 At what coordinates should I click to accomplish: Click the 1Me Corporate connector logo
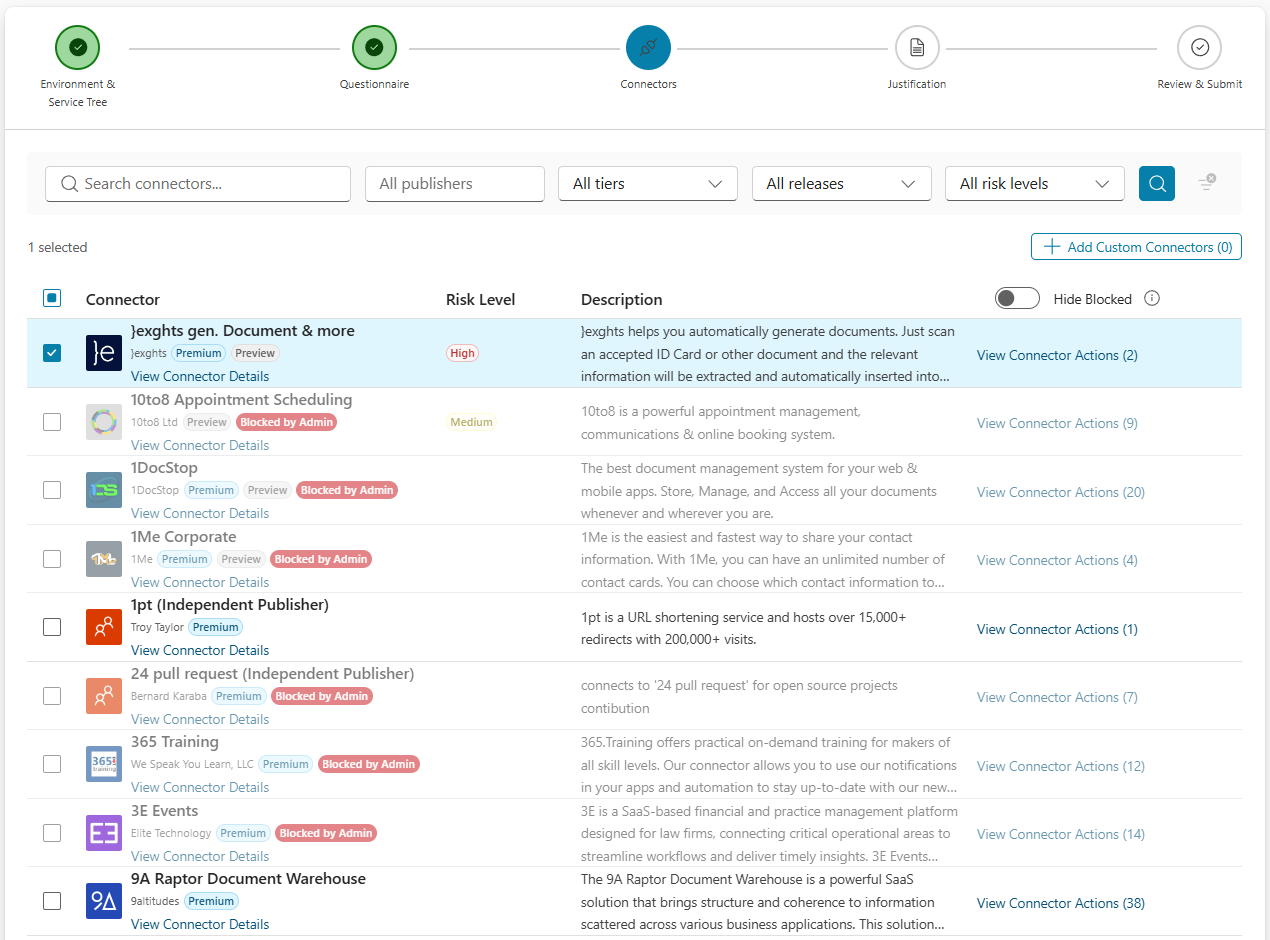click(104, 559)
